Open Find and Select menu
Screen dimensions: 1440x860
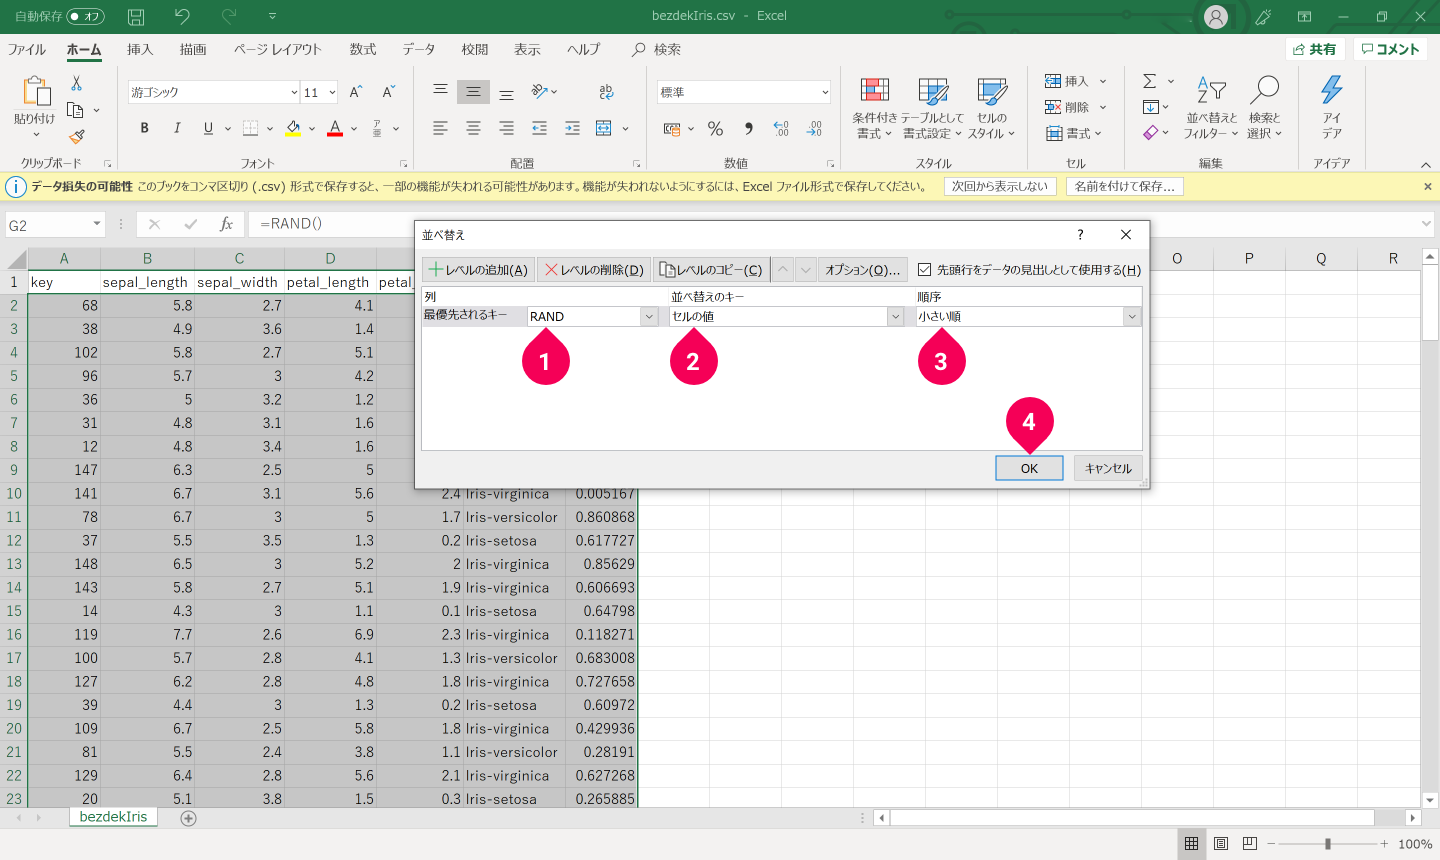click(1264, 108)
